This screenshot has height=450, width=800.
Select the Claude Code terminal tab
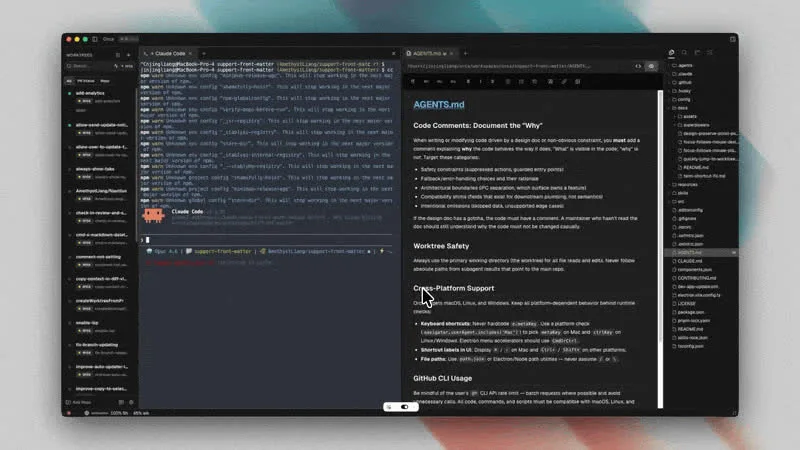[x=168, y=54]
